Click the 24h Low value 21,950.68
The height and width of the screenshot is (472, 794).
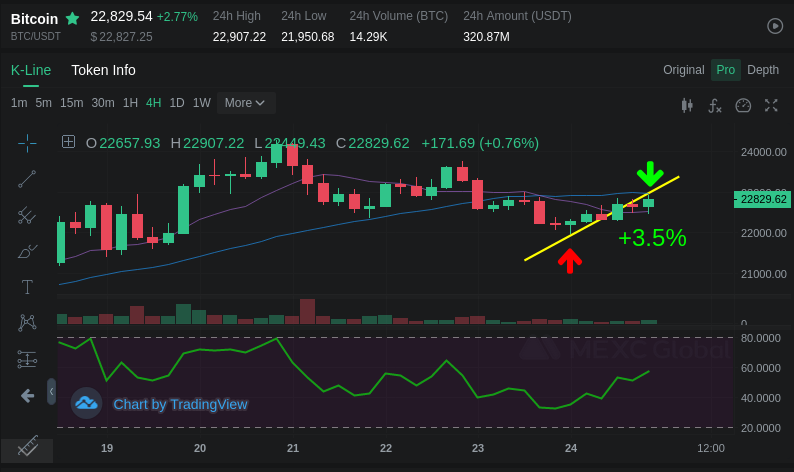[x=307, y=37]
